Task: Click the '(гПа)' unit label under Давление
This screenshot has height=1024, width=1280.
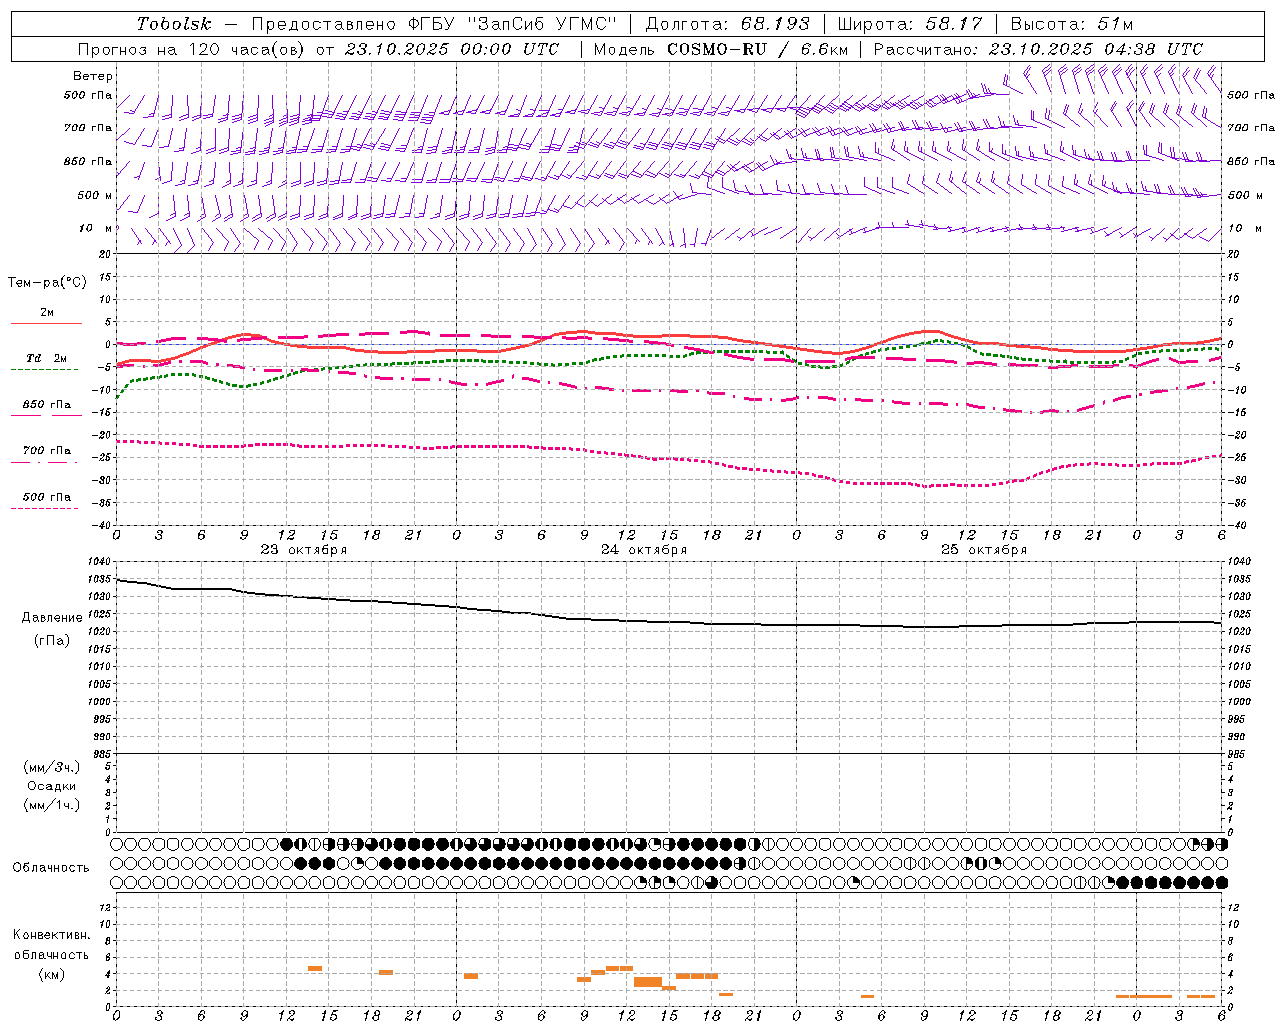Action: pos(52,641)
